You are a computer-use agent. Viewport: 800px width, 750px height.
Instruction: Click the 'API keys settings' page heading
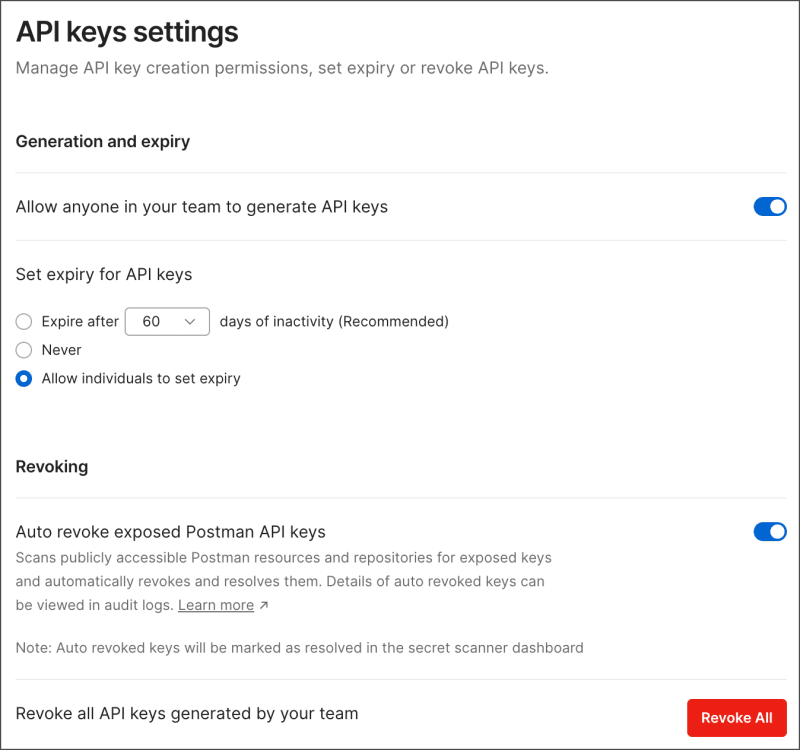[127, 32]
